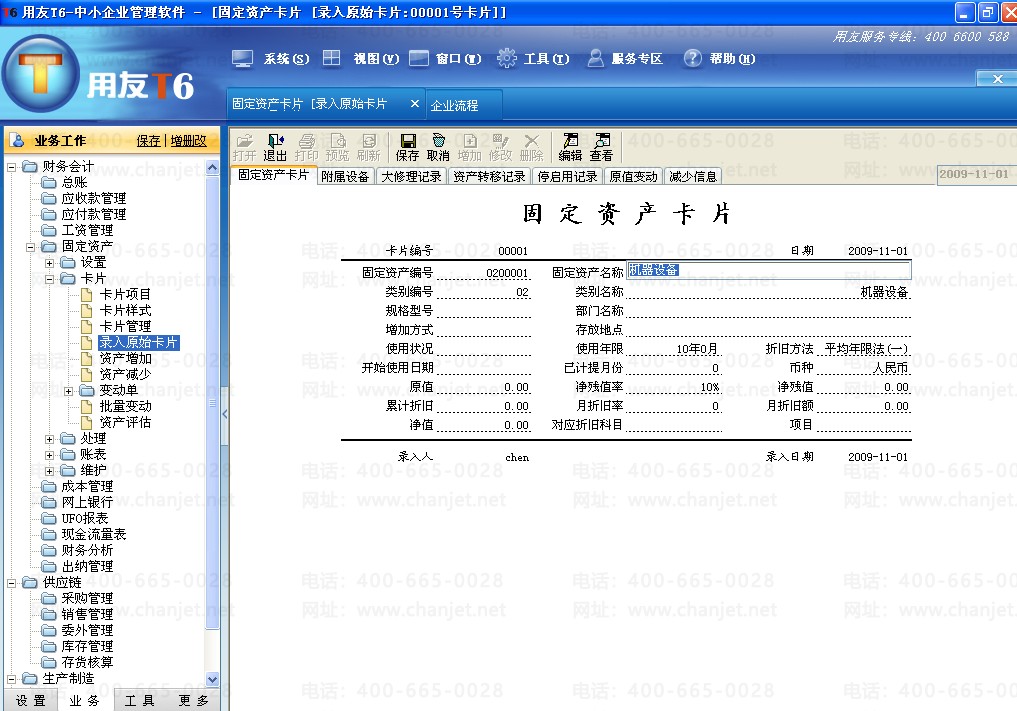Click the 开始使用日期 field

coord(484,368)
